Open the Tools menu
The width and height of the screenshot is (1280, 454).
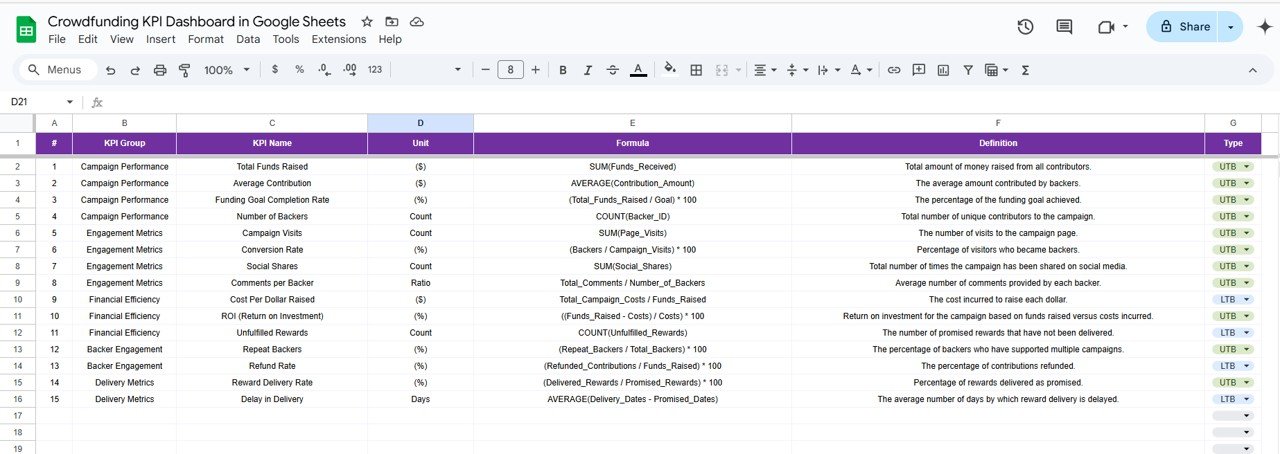click(x=286, y=39)
